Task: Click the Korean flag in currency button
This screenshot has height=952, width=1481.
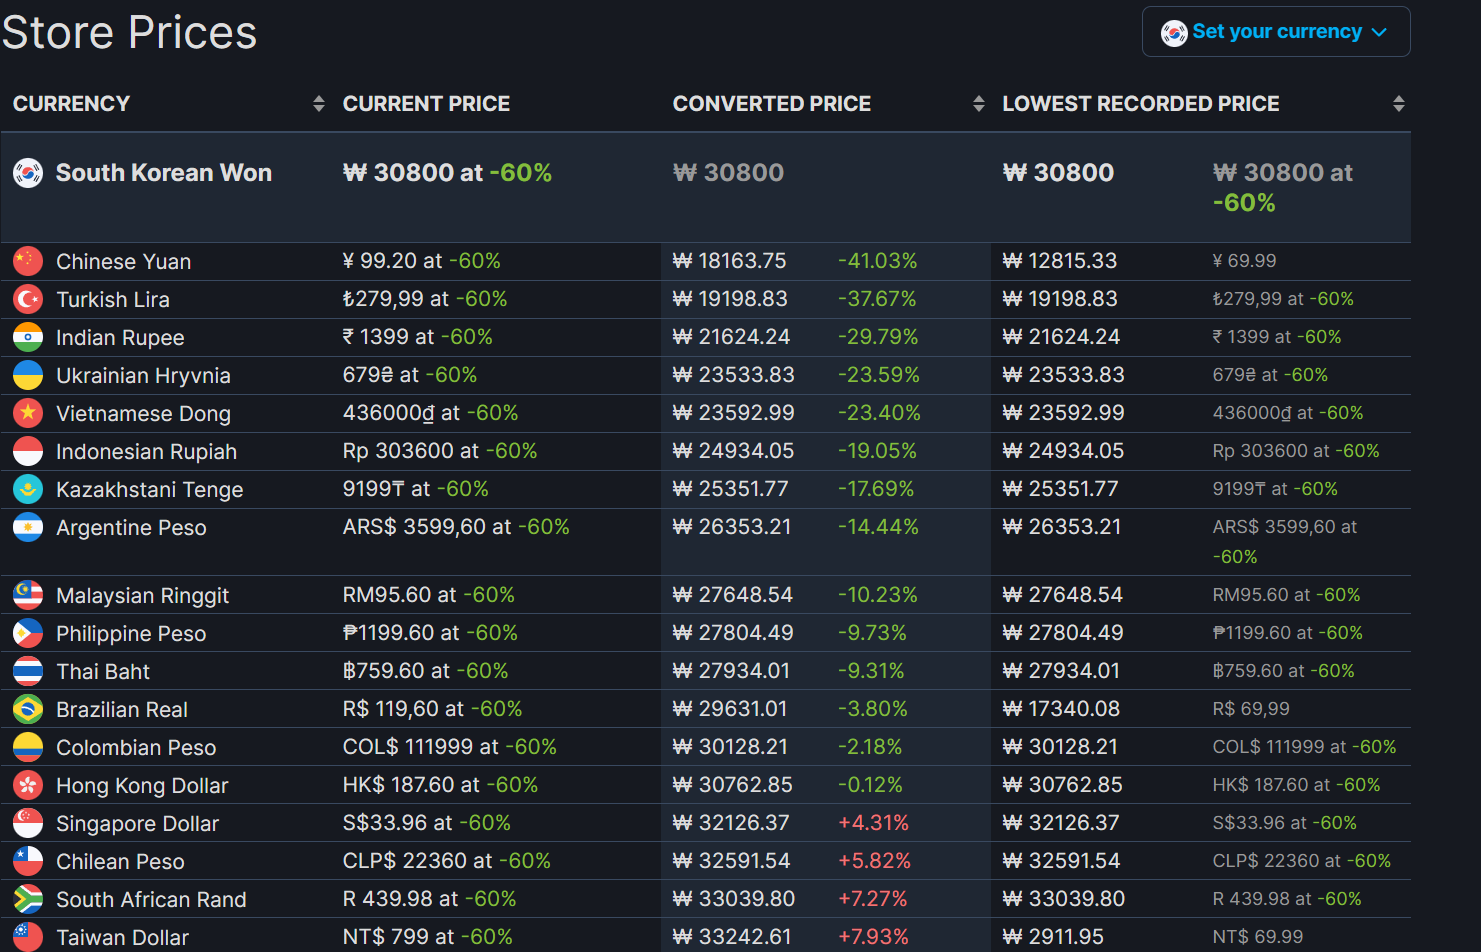Action: tap(1174, 32)
